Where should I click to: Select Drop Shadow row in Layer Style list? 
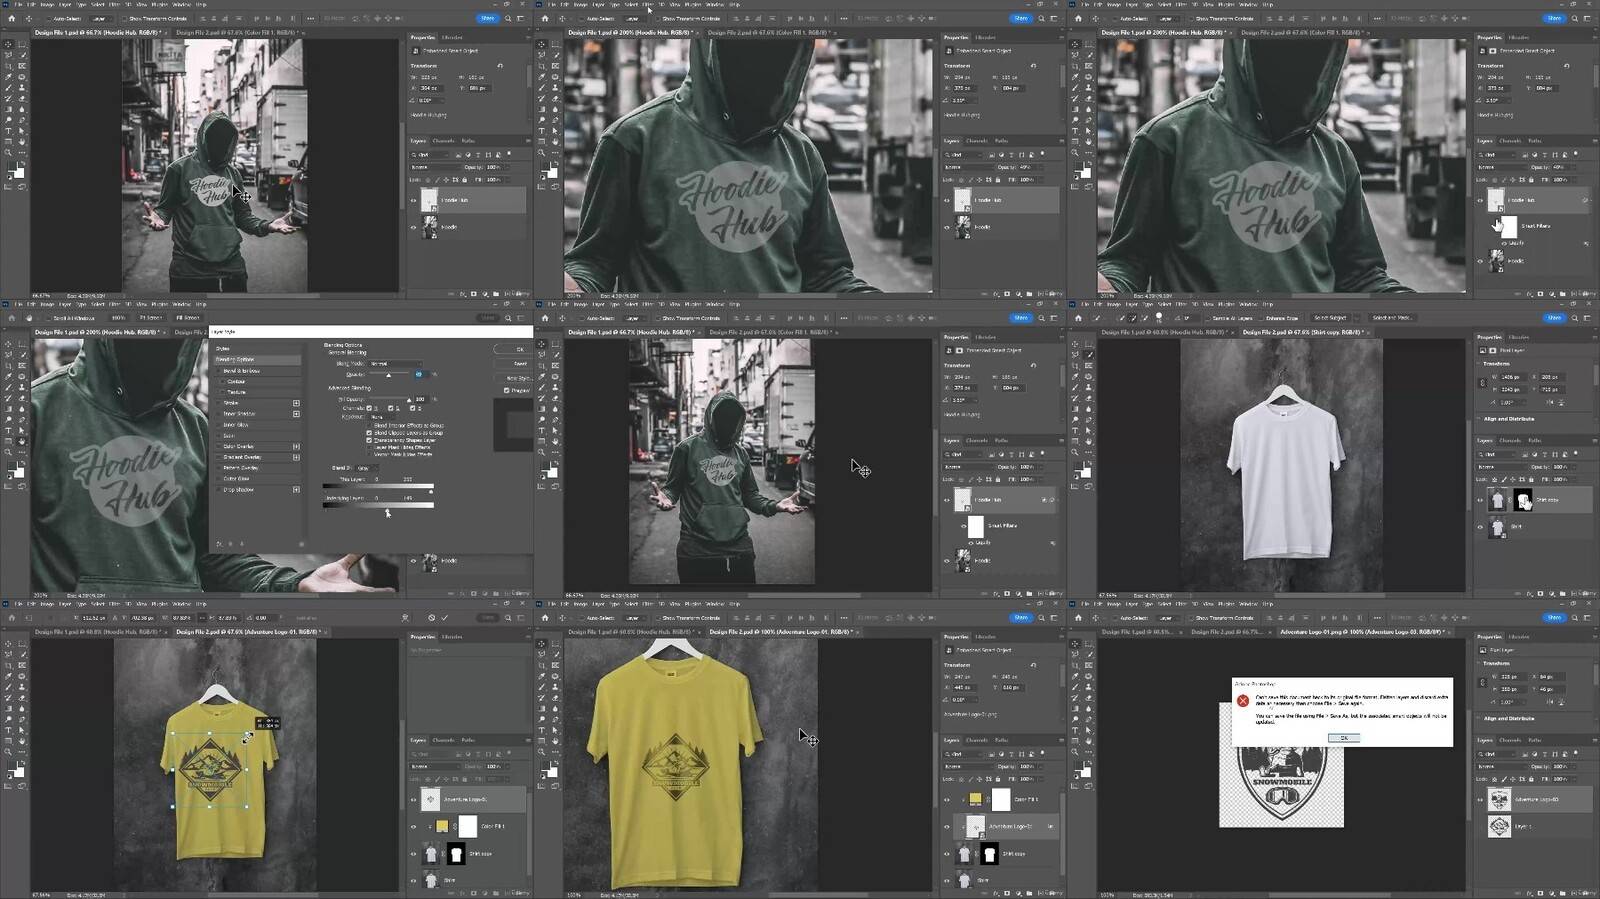pyautogui.click(x=257, y=490)
